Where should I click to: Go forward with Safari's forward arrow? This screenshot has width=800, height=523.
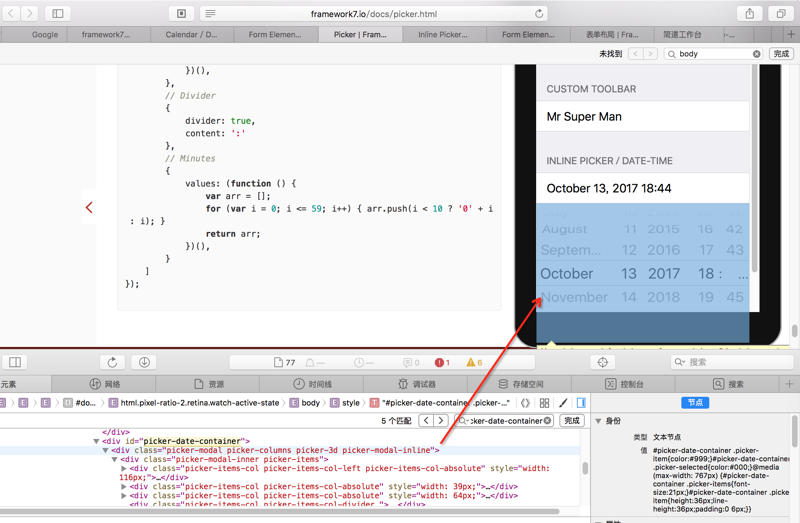coord(30,13)
